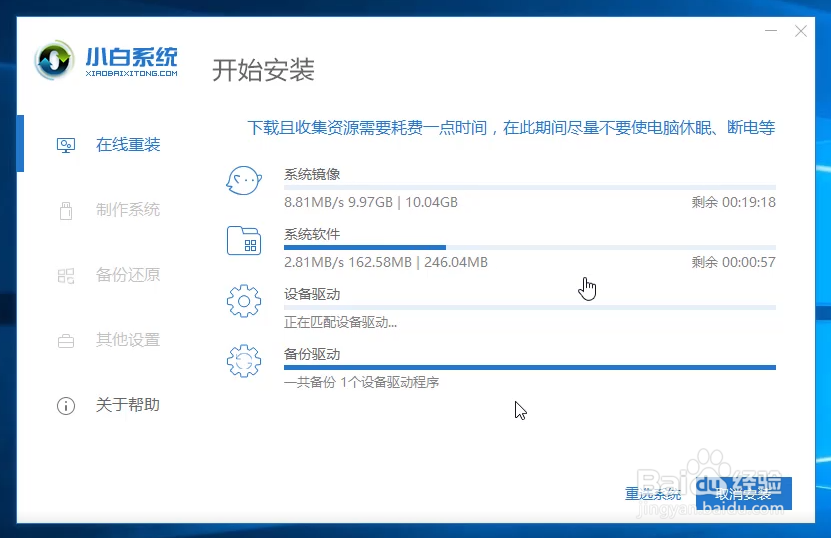Click the 备份驱动 label
The image size is (831, 538).
(312, 354)
